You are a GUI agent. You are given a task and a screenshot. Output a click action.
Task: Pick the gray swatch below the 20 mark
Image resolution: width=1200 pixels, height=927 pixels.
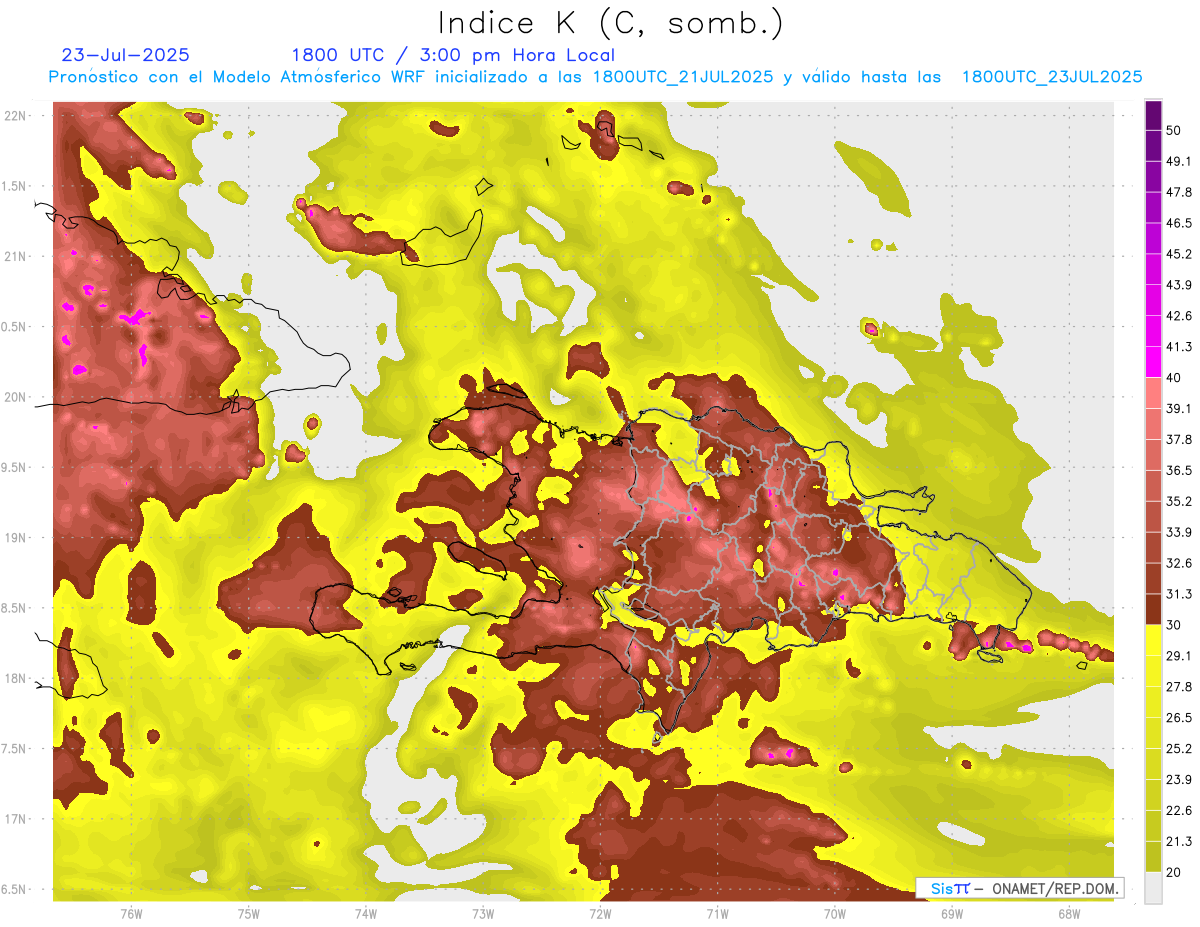point(1153,888)
